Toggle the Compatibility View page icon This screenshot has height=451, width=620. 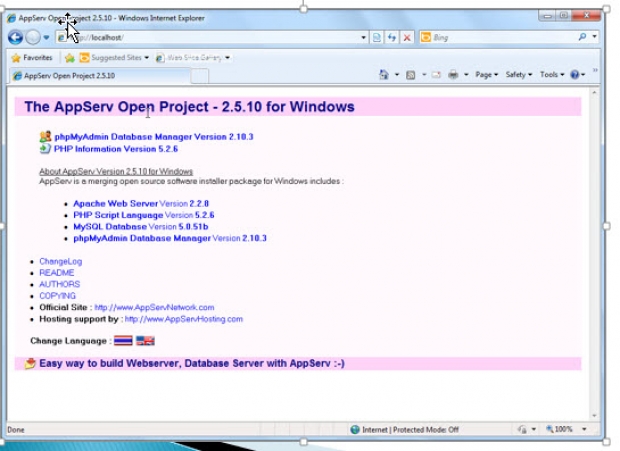[x=377, y=38]
